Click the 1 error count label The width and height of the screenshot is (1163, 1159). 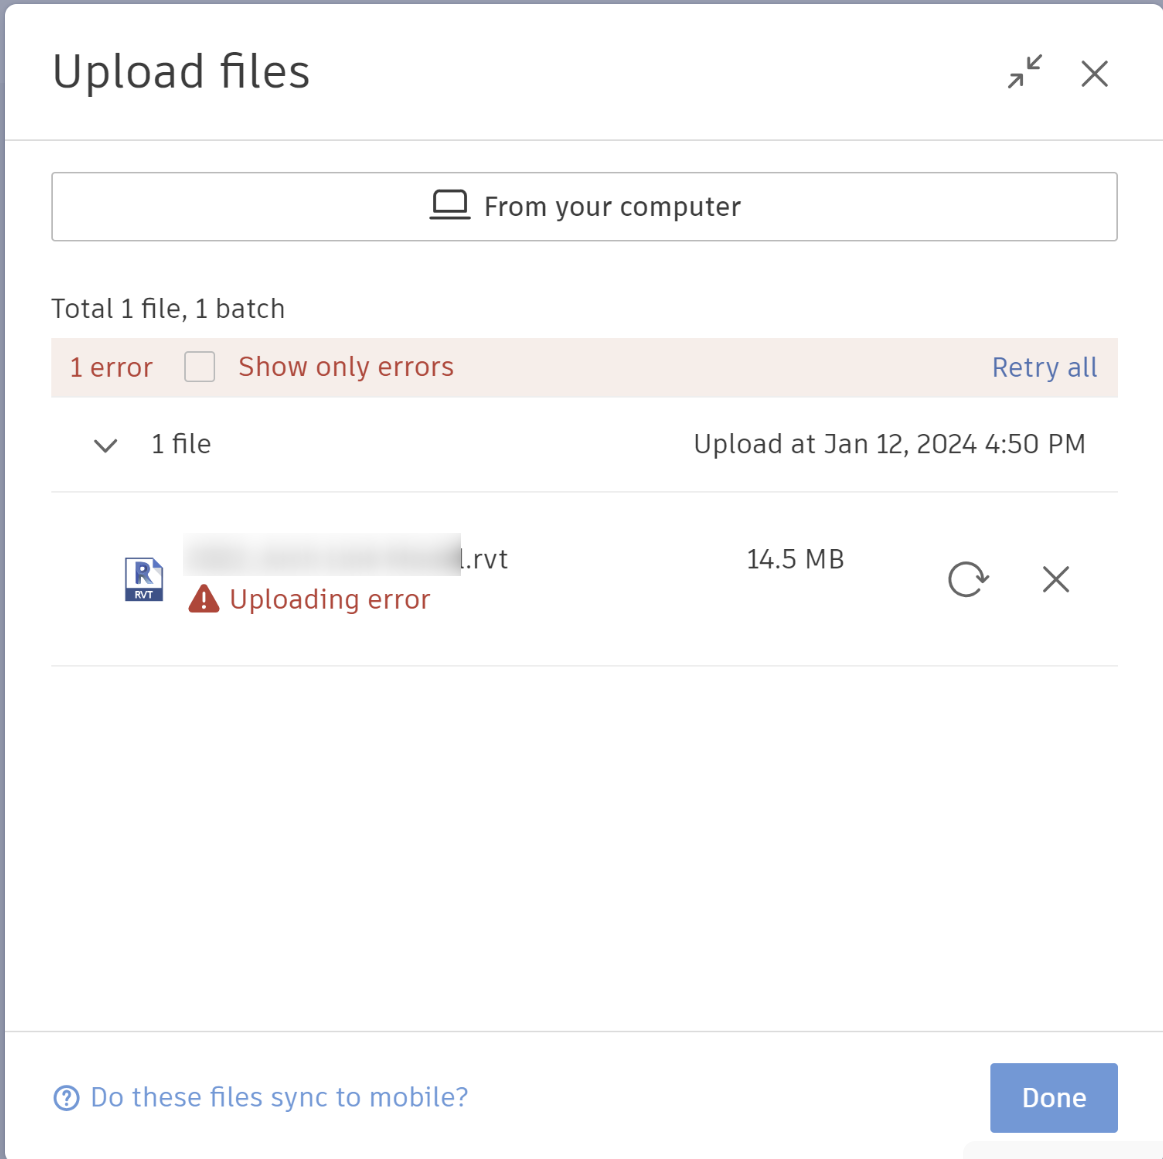point(111,367)
